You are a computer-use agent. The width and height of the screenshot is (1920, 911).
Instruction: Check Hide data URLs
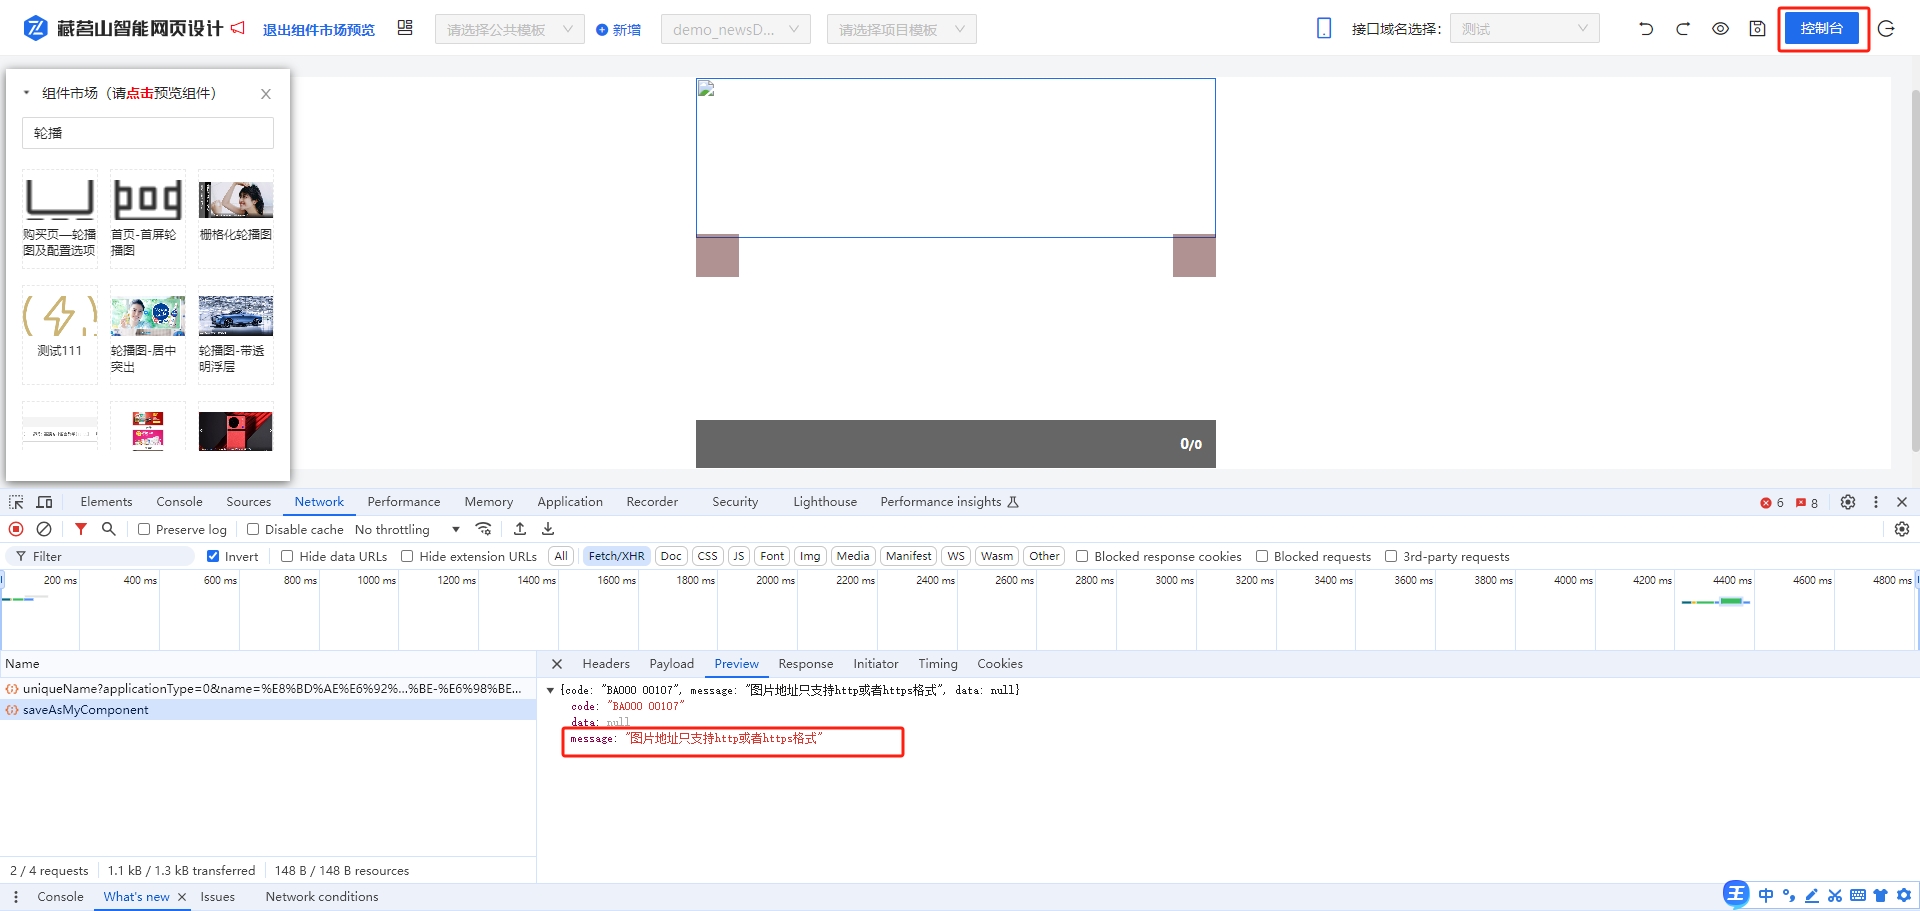pos(287,556)
